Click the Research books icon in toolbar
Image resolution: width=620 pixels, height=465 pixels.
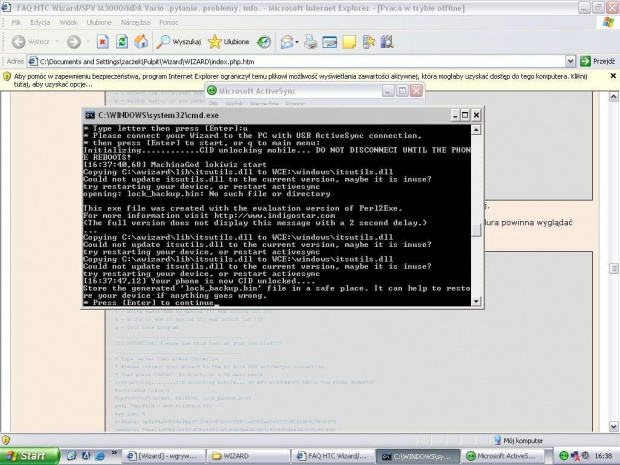tap(387, 42)
